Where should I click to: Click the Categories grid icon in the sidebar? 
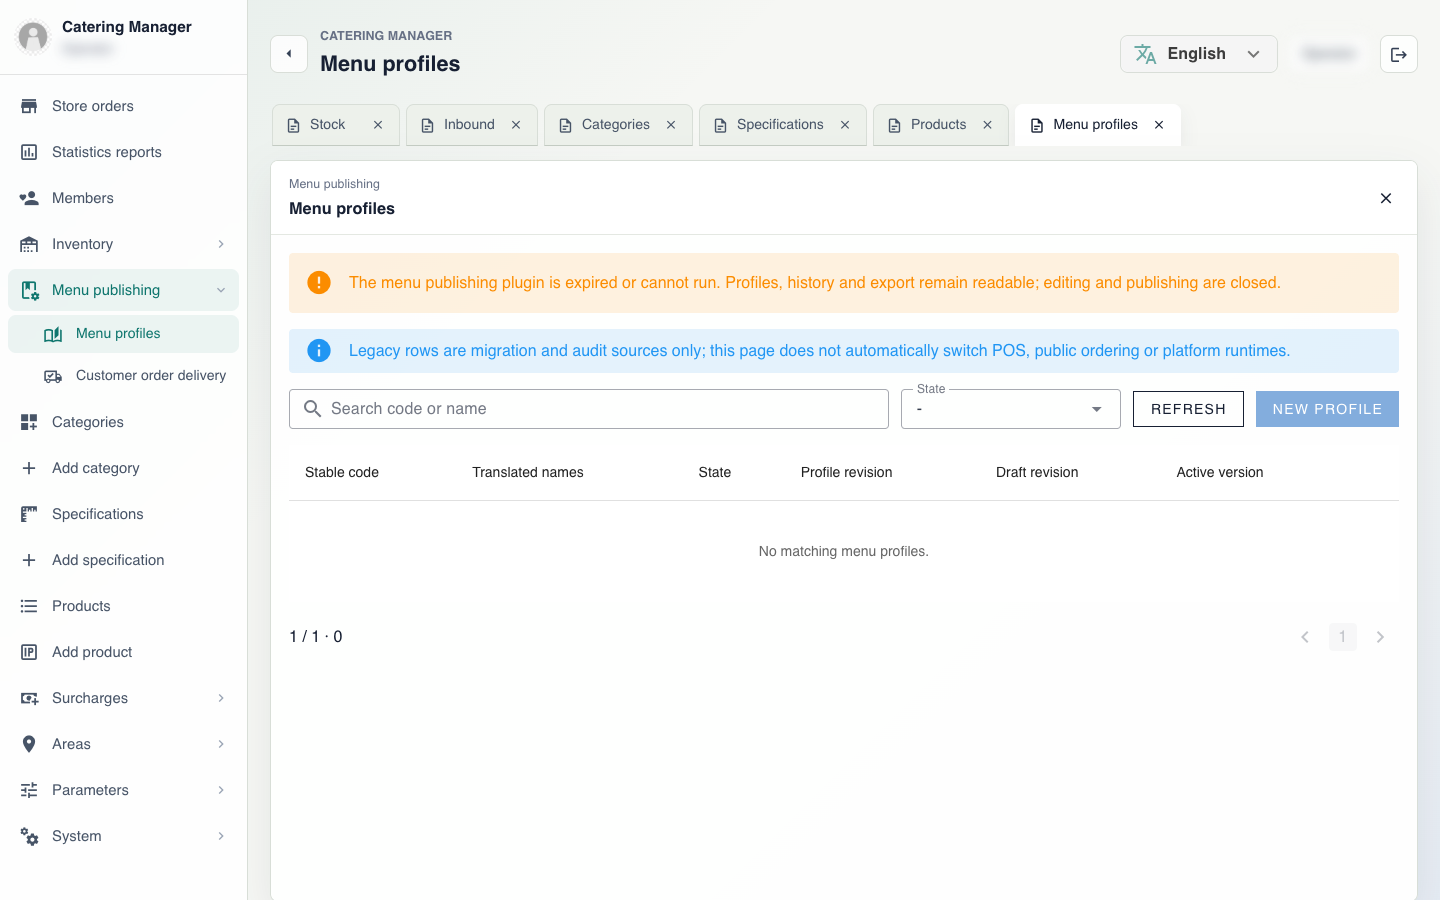29,422
